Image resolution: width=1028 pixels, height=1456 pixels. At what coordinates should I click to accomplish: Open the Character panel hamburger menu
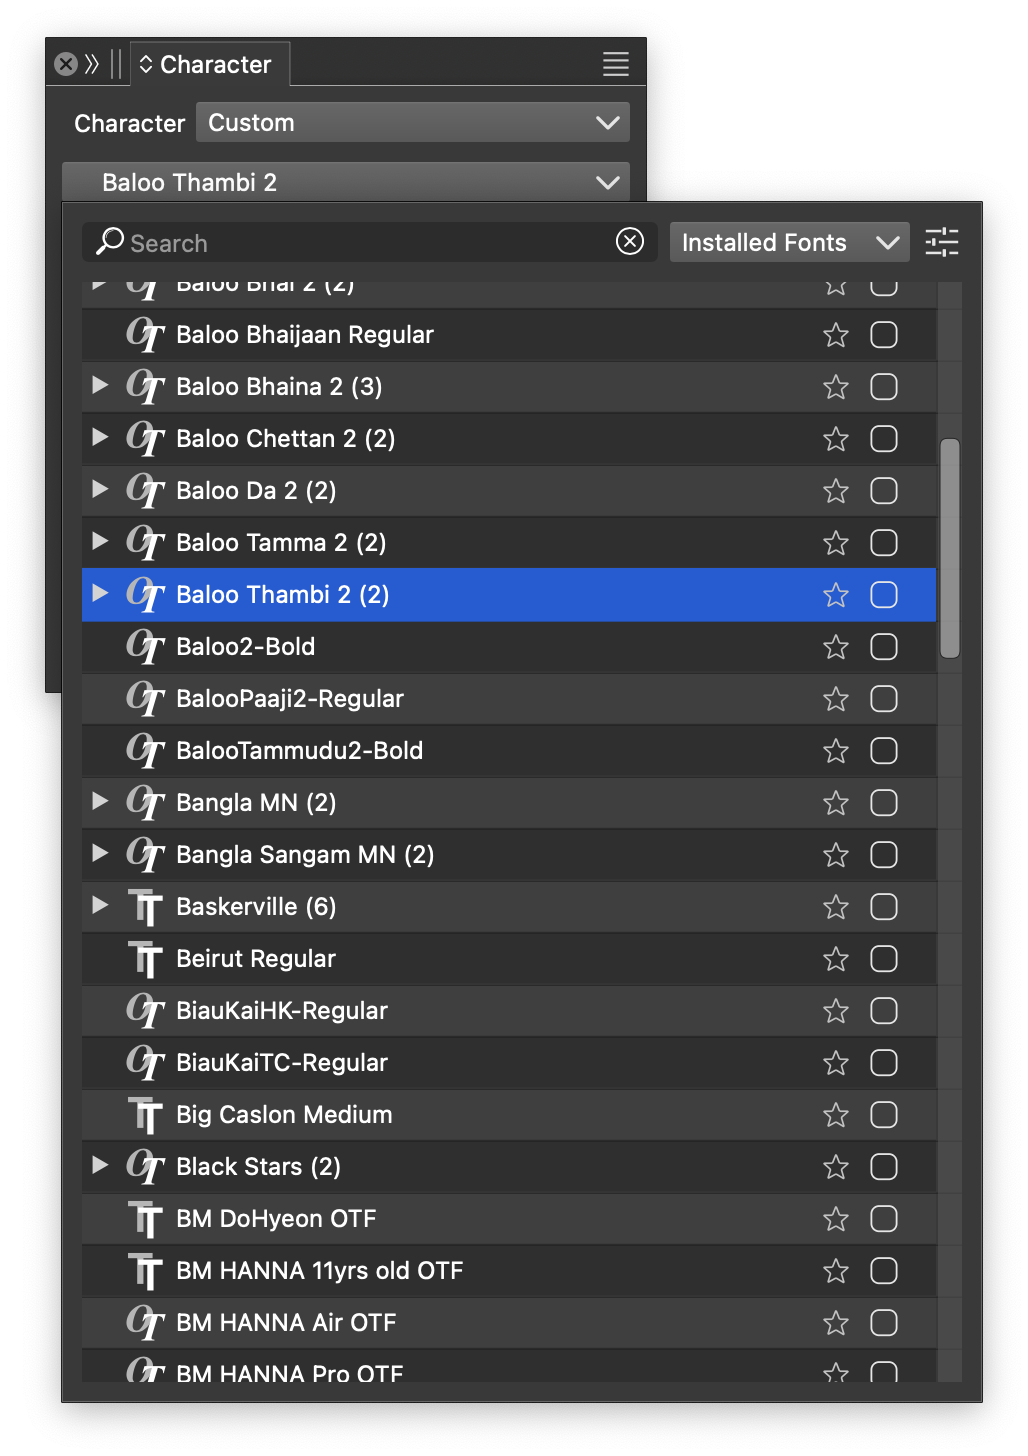click(x=615, y=64)
